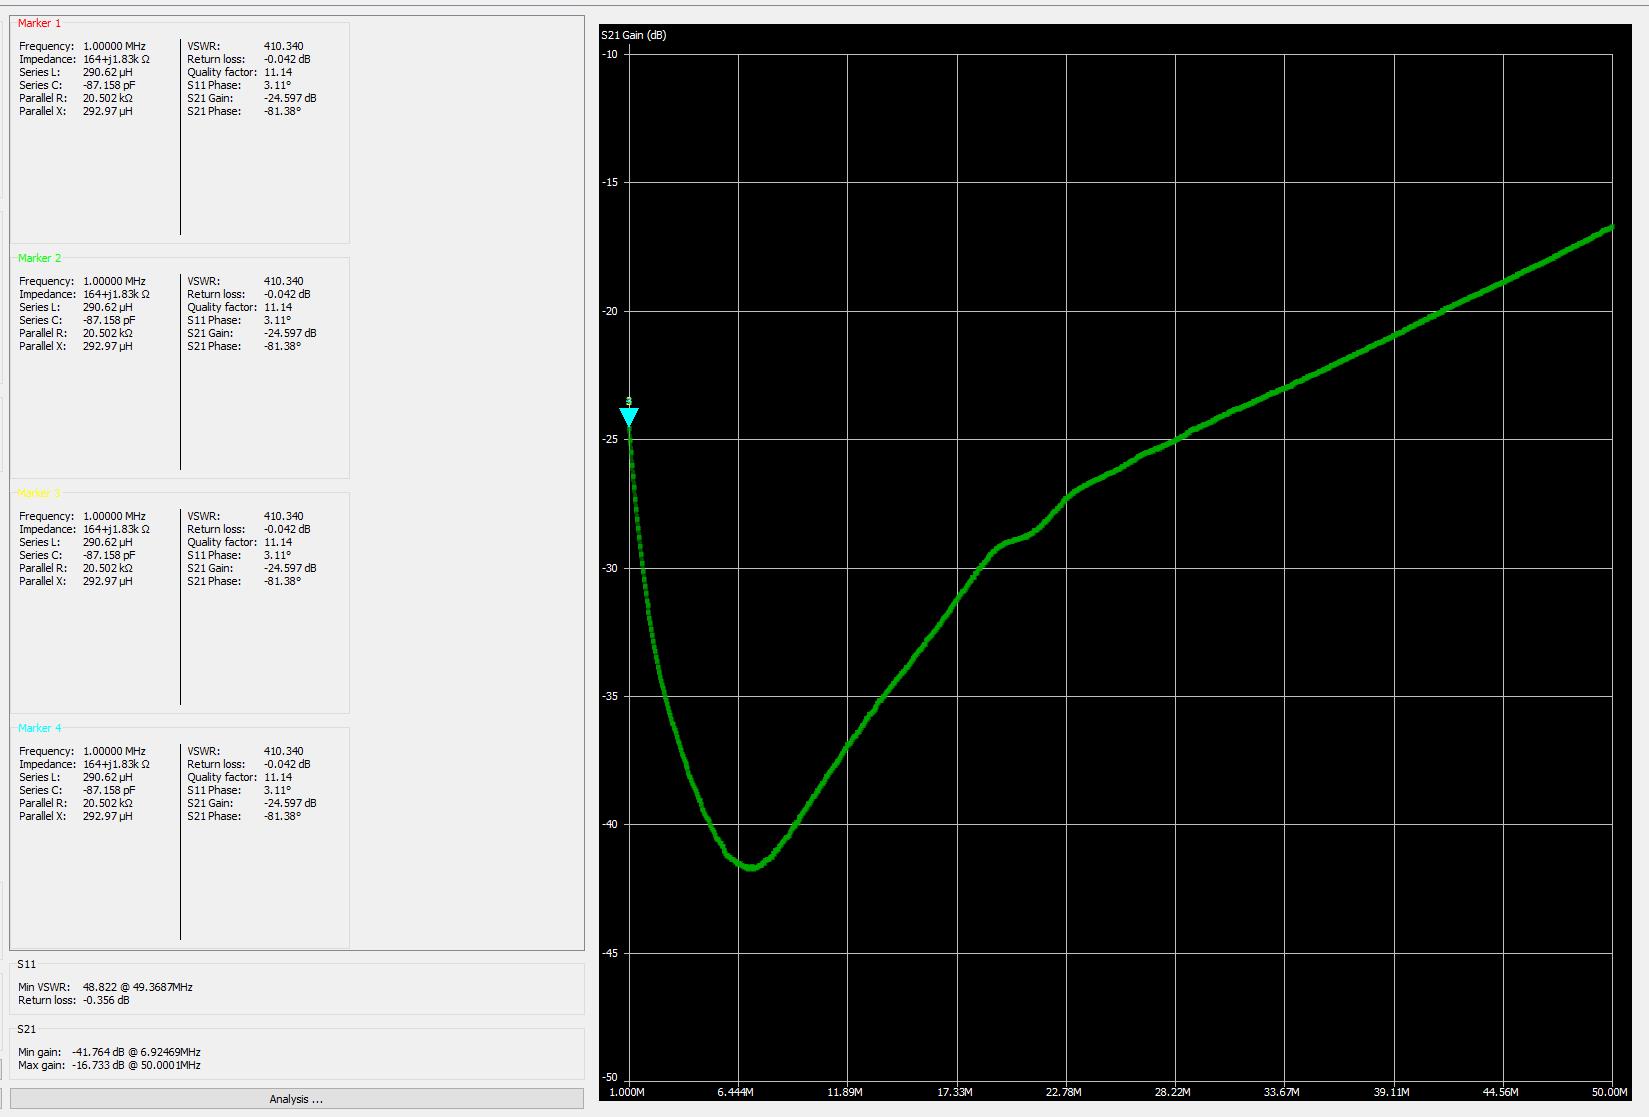Click the -40 y-axis label
The height and width of the screenshot is (1117, 1649).
click(610, 824)
